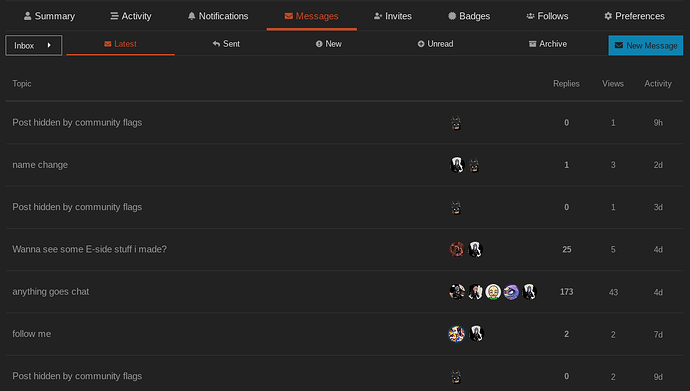Open the Summary tab
The width and height of the screenshot is (690, 391).
49,16
